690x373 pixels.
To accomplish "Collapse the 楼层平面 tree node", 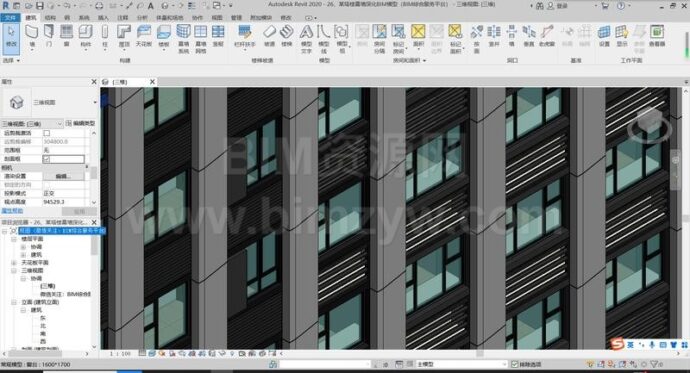I will pos(14,239).
